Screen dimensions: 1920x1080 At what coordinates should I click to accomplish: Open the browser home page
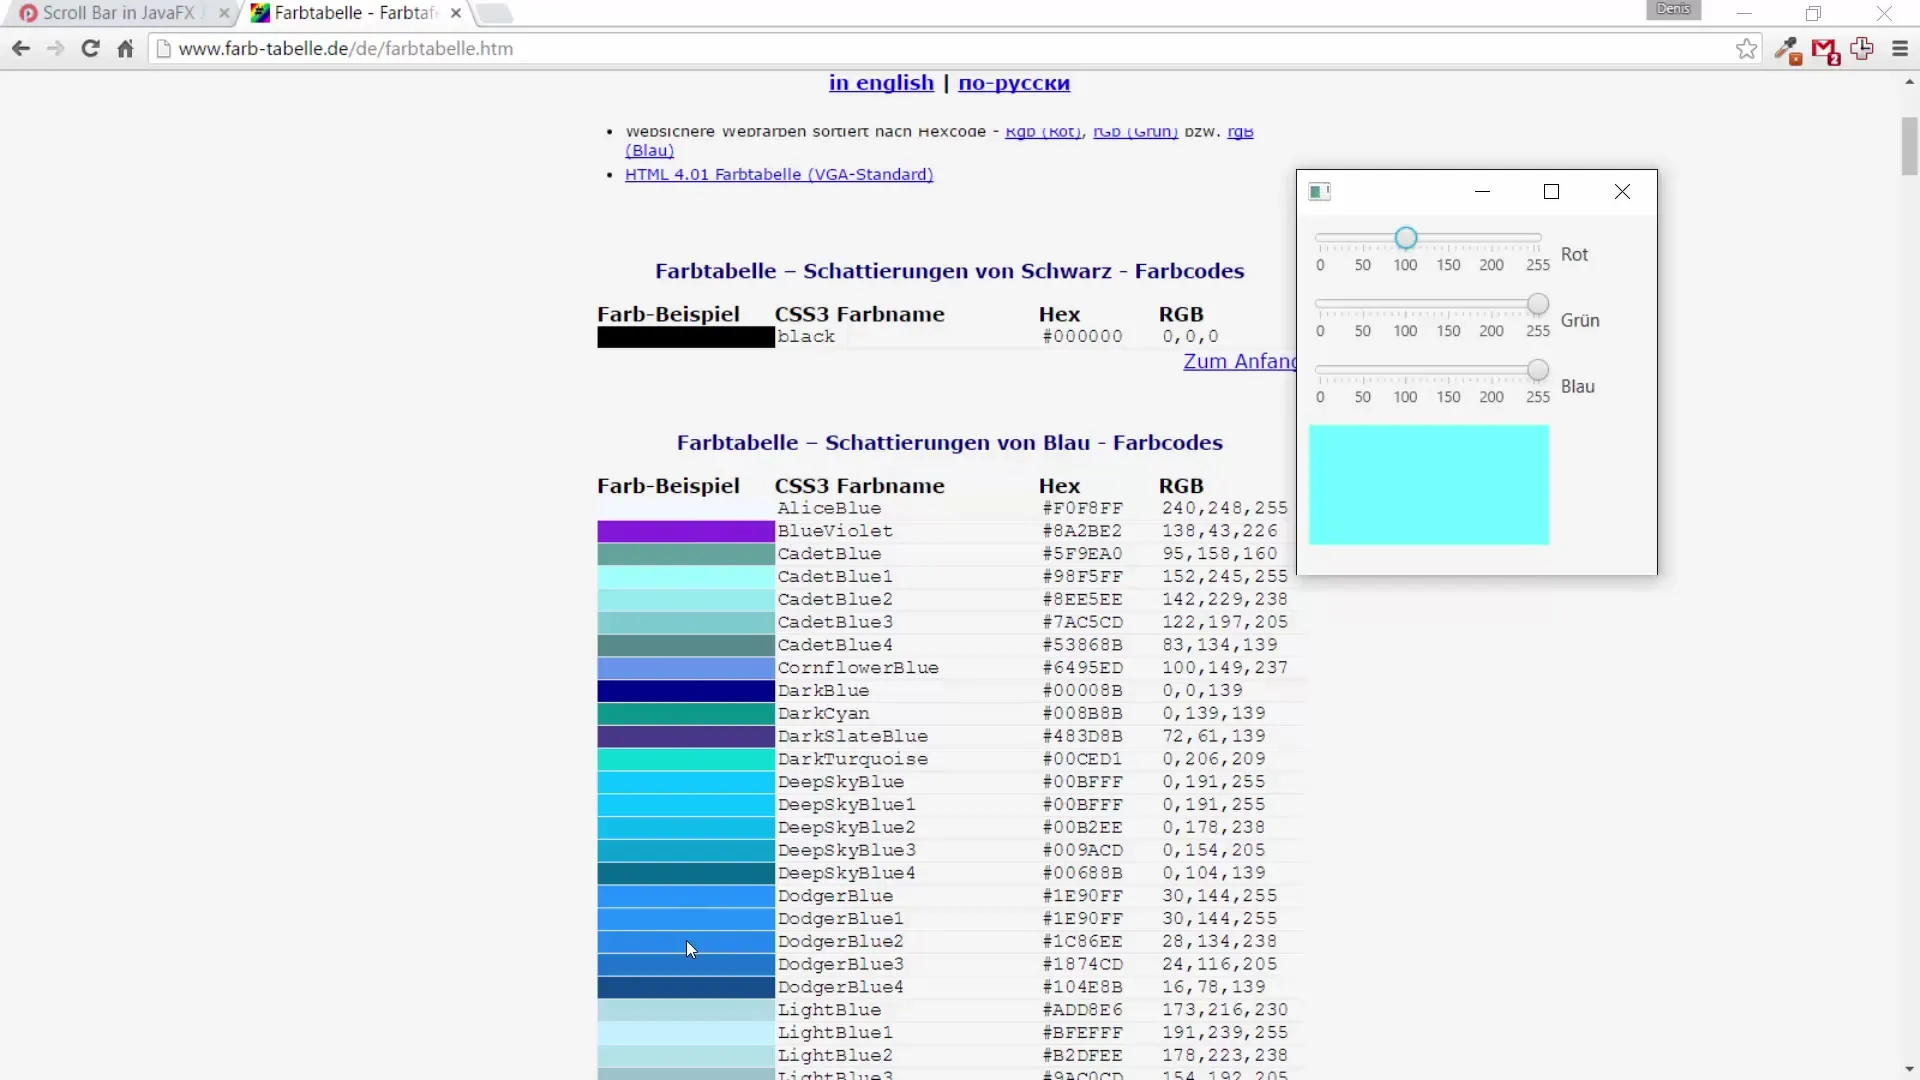pyautogui.click(x=125, y=48)
